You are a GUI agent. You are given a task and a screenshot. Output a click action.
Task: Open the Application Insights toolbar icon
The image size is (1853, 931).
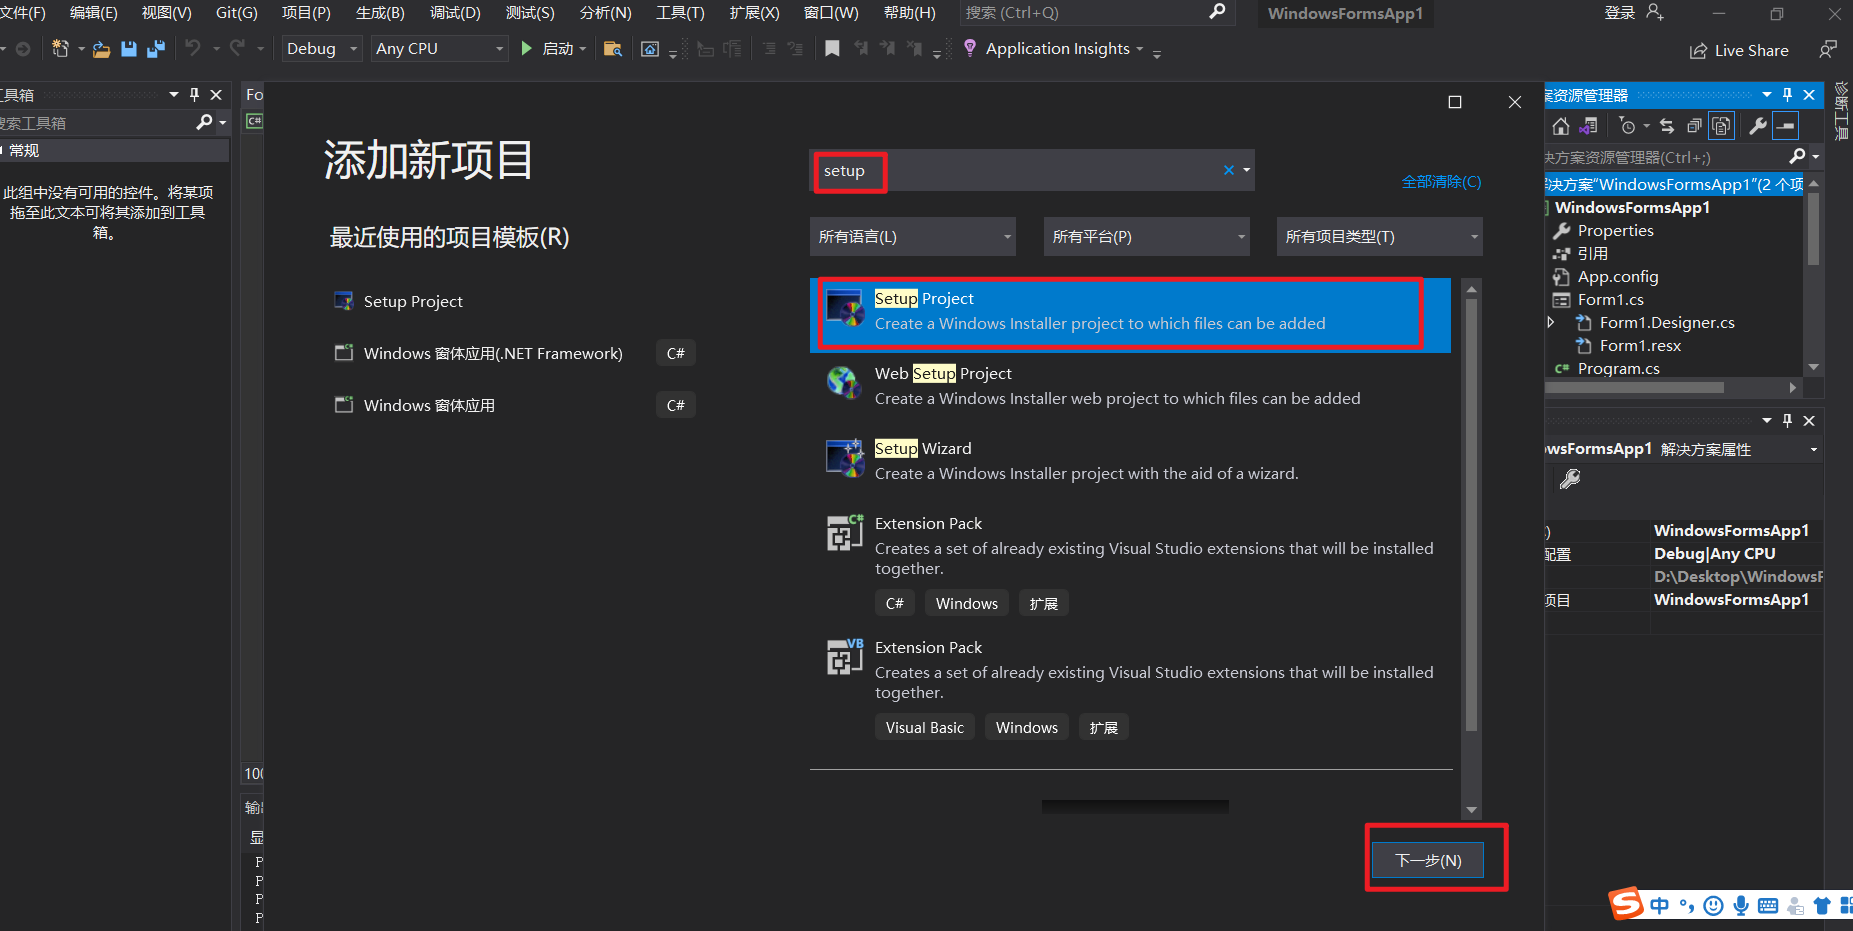(x=969, y=48)
